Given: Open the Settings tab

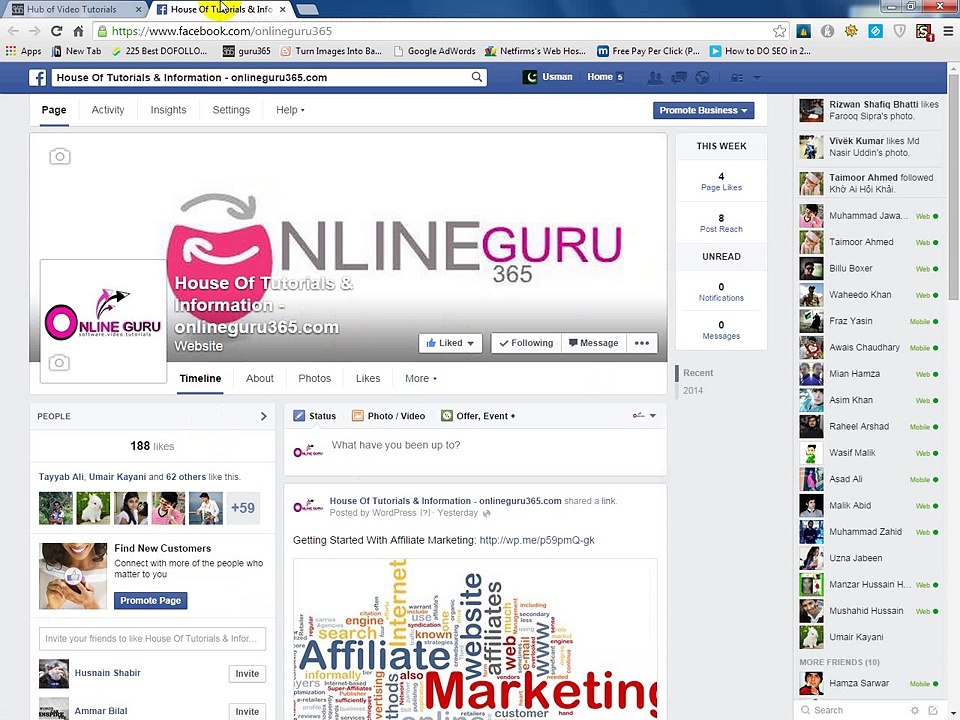Looking at the screenshot, I should [x=231, y=110].
